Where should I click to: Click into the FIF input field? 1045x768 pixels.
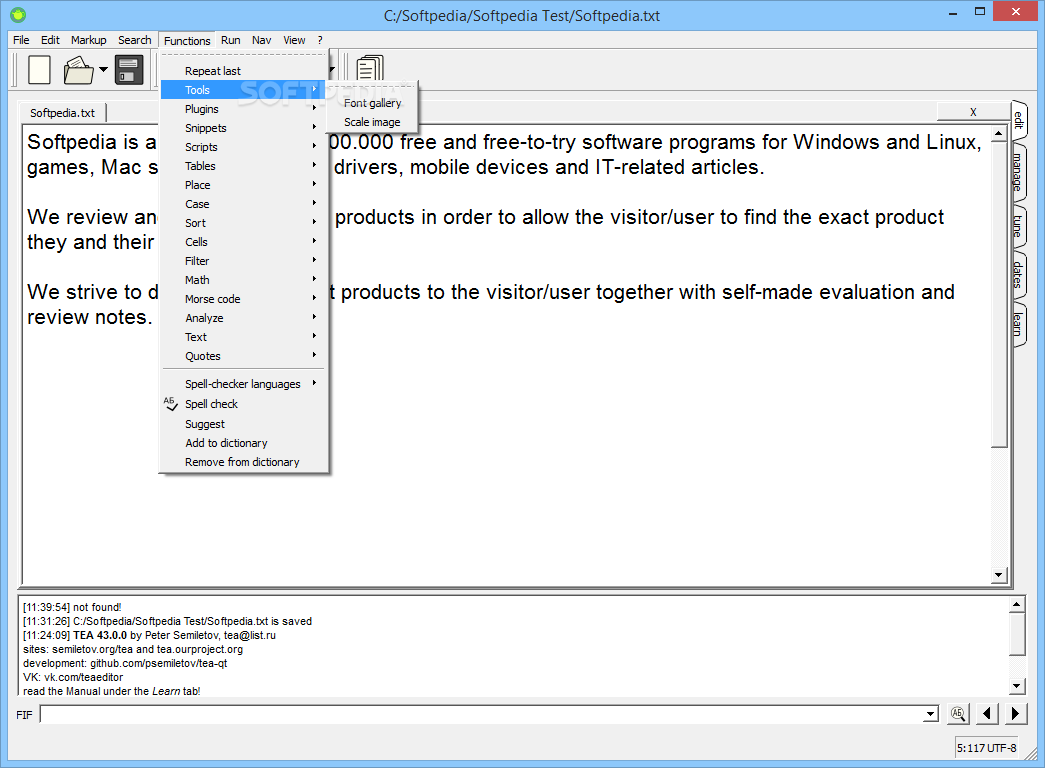point(481,714)
